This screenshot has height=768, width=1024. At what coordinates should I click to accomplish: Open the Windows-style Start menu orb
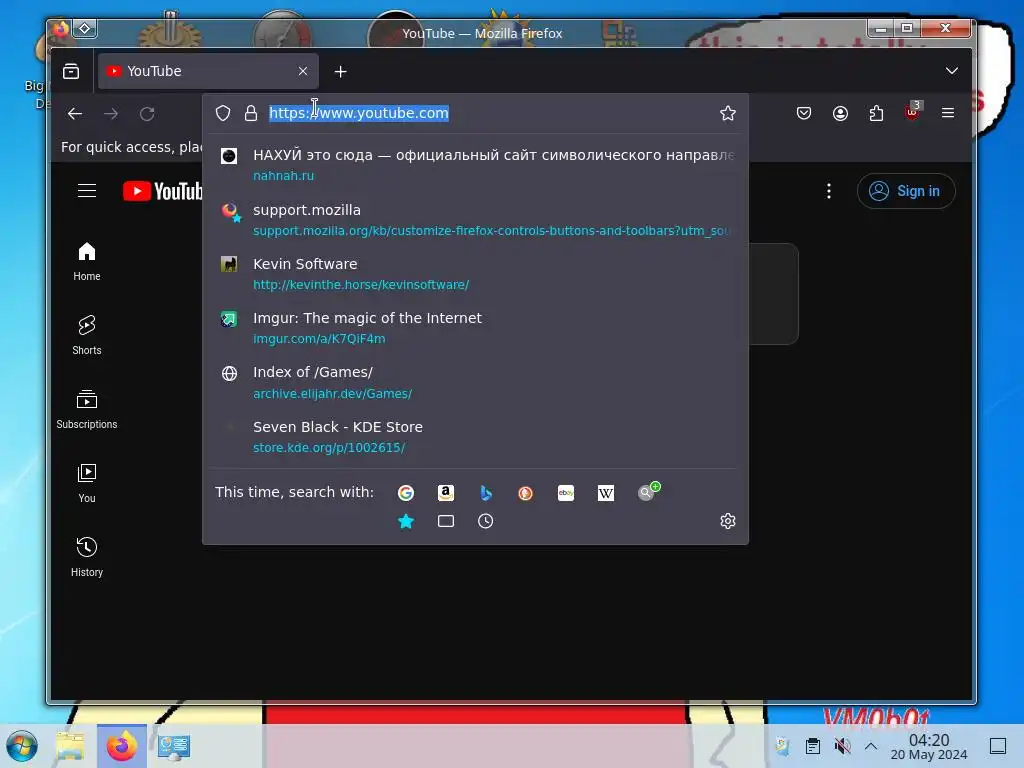click(22, 746)
